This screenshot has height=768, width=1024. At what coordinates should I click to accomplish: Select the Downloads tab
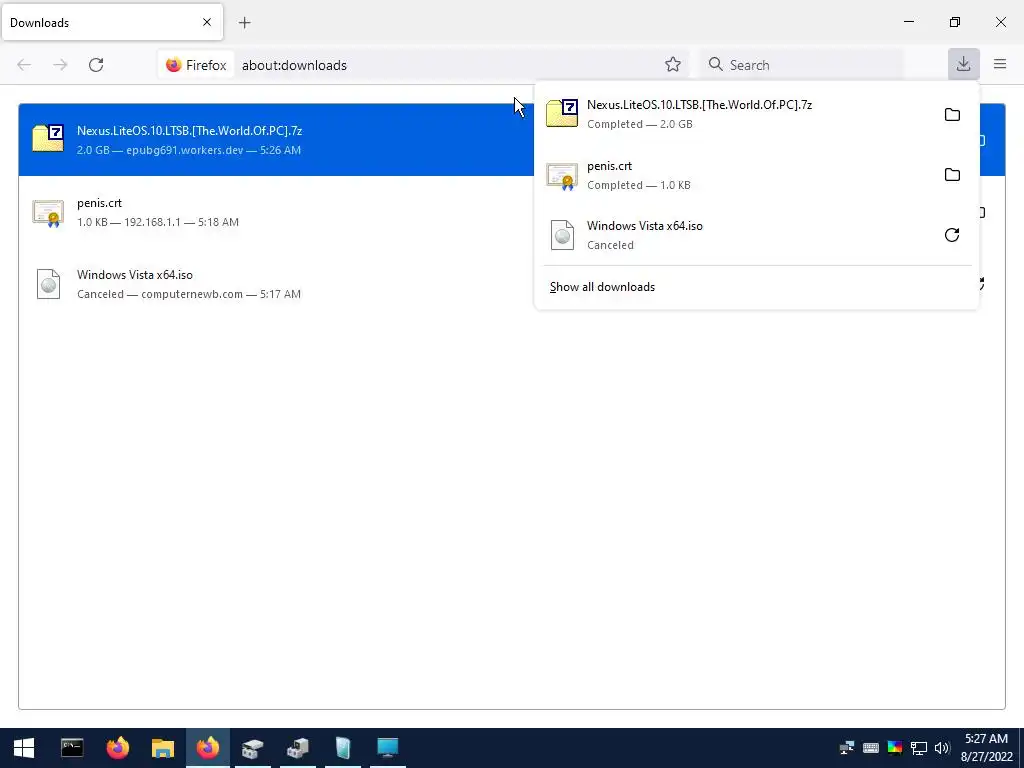112,22
